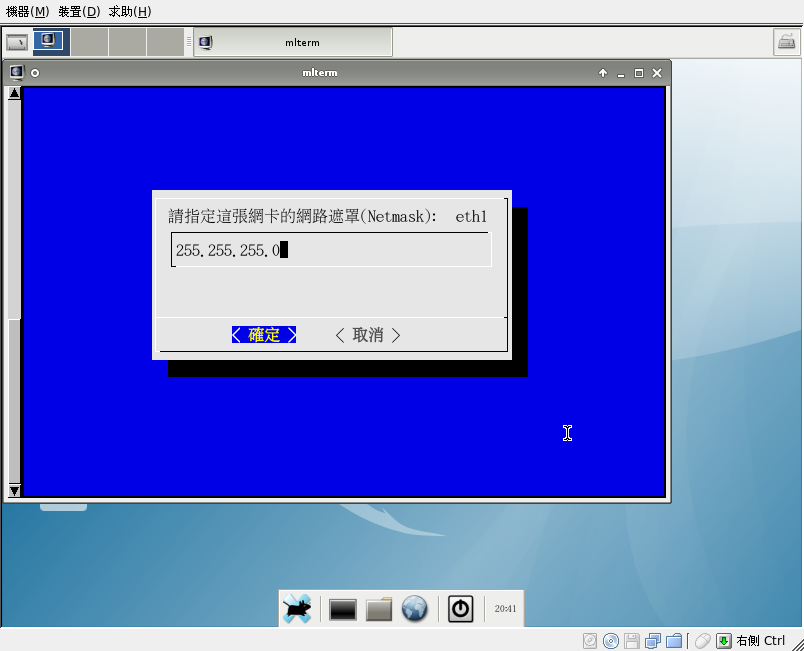Click the hard disk activity status icon
The height and width of the screenshot is (651, 804).
pyautogui.click(x=590, y=641)
